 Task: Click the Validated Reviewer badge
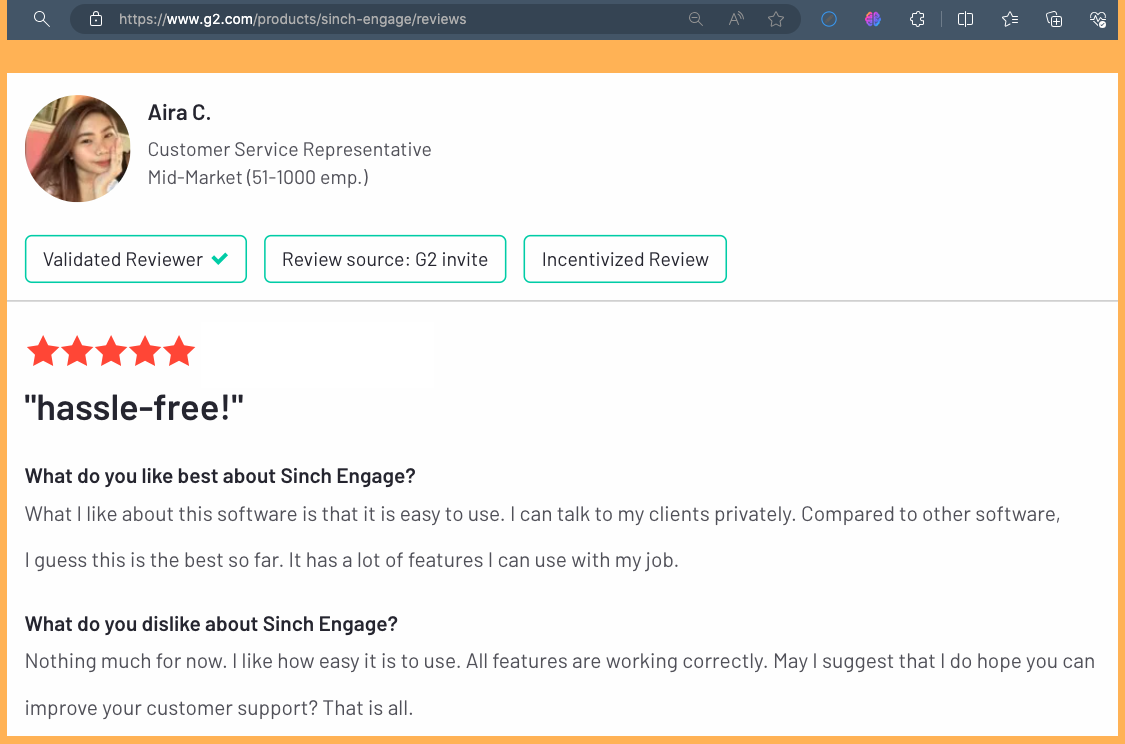[x=136, y=259]
